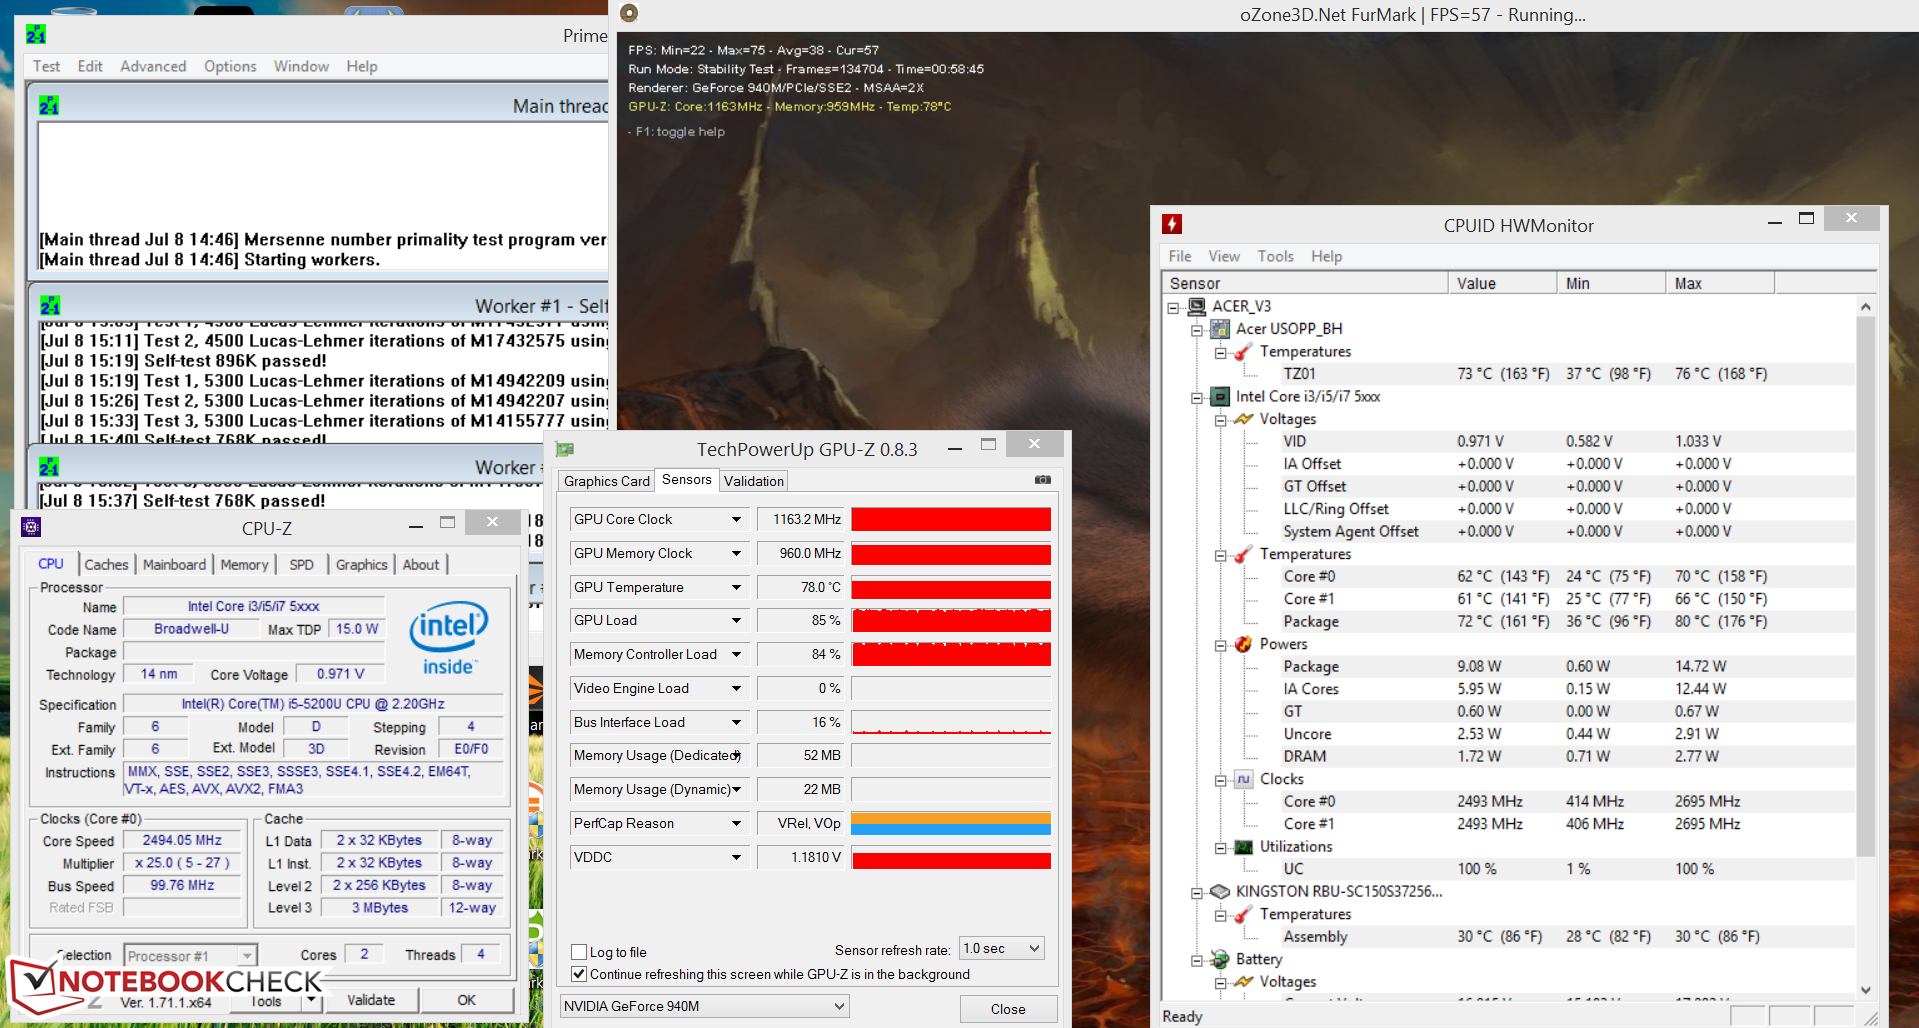Click the Sensor column header in HWMonitor
The width and height of the screenshot is (1919, 1028).
[x=1305, y=283]
